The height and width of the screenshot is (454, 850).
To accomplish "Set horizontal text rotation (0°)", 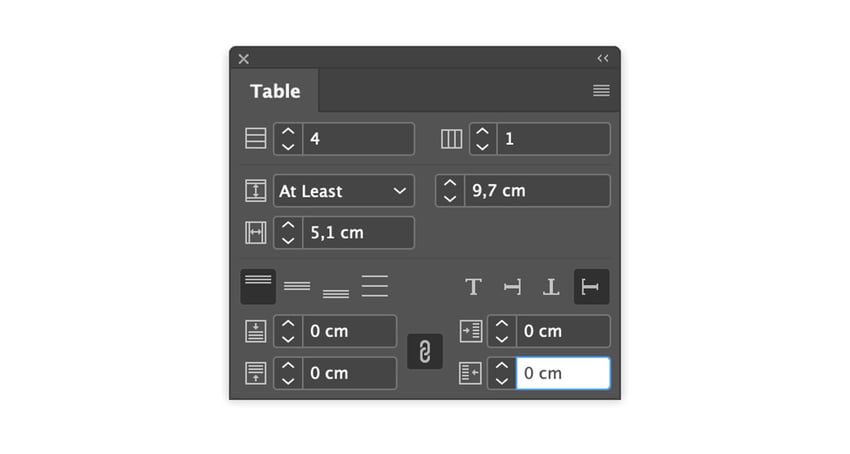I will pyautogui.click(x=474, y=287).
